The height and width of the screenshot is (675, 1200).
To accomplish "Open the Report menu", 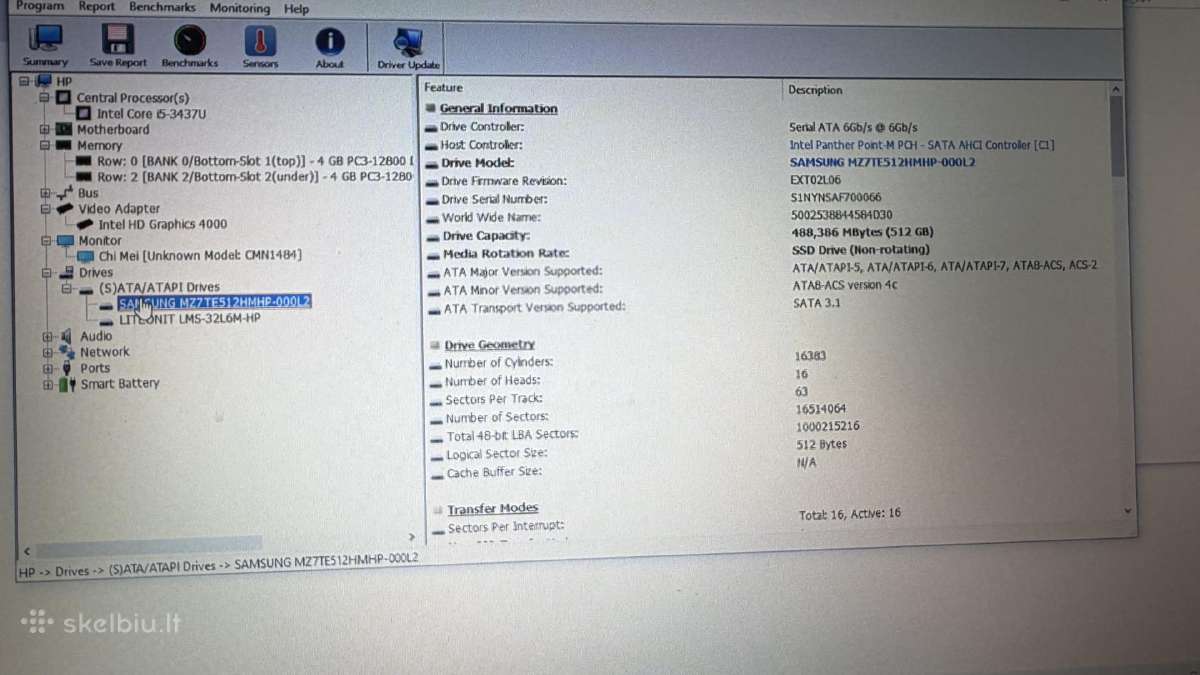I will (97, 6).
